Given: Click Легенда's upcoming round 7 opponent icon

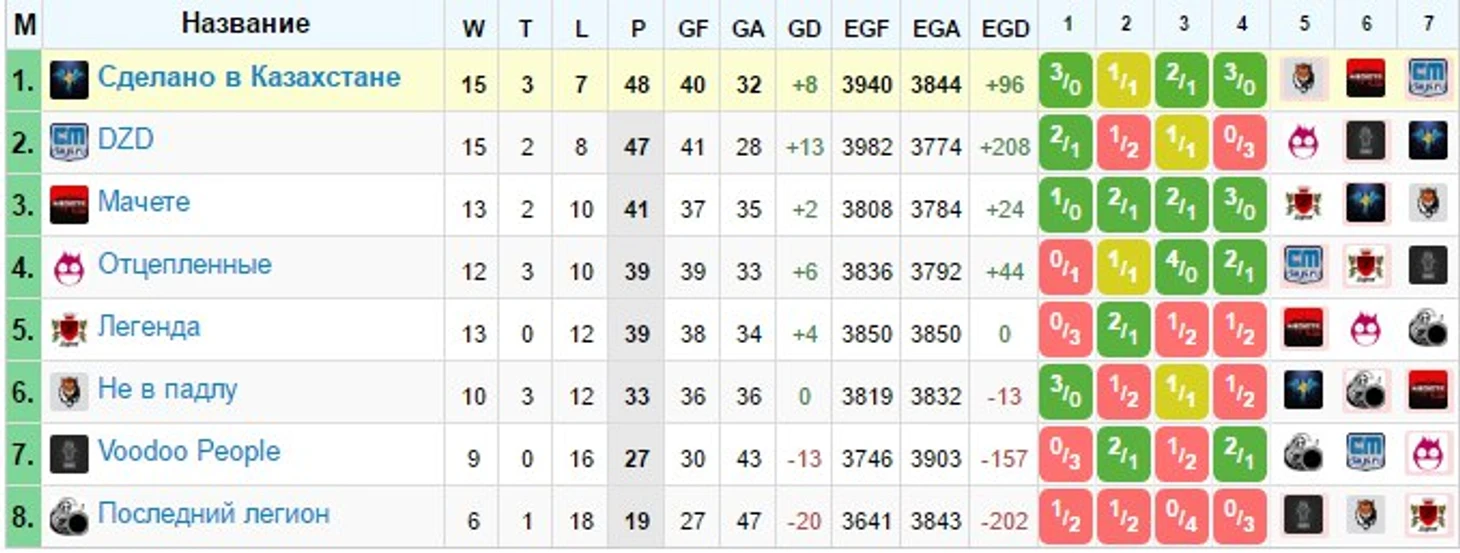Looking at the screenshot, I should tap(1428, 329).
